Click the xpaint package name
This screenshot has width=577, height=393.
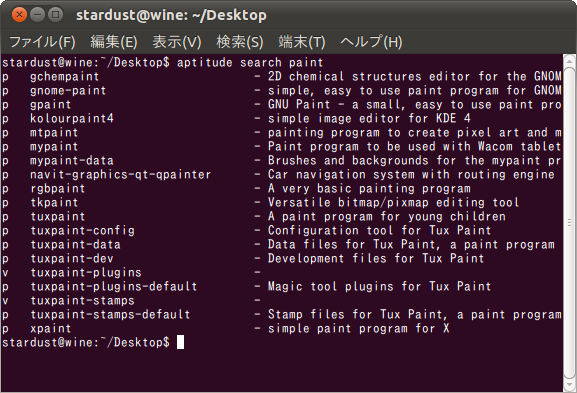[x=51, y=329]
